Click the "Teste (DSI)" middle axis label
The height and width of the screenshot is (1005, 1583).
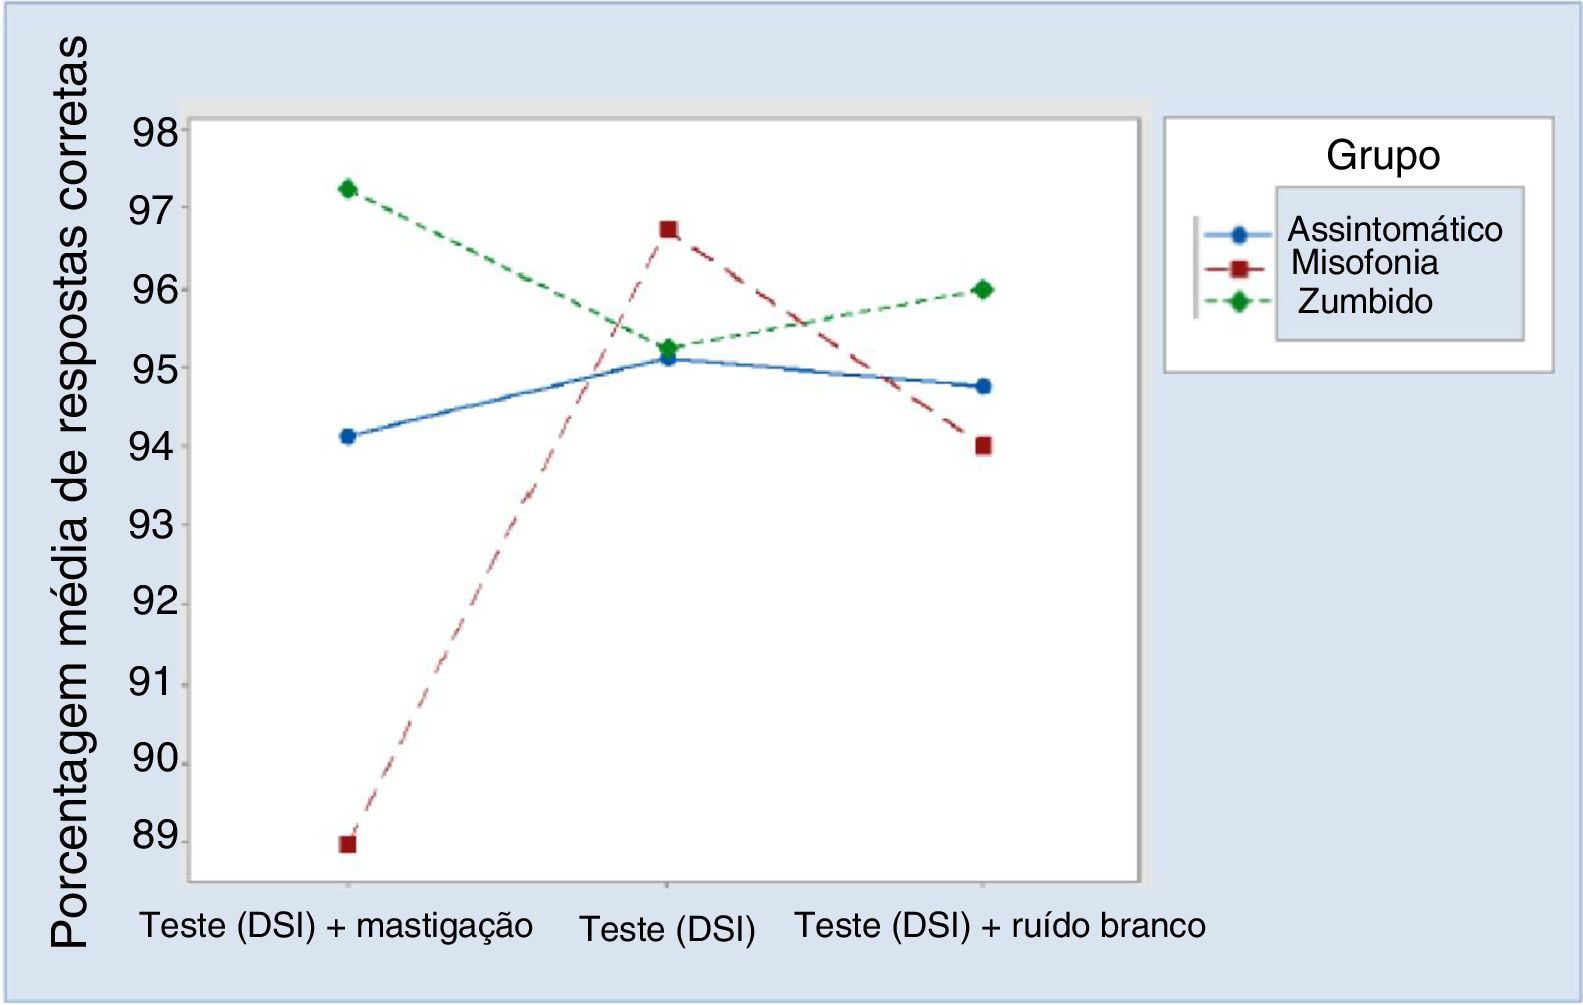pos(667,929)
